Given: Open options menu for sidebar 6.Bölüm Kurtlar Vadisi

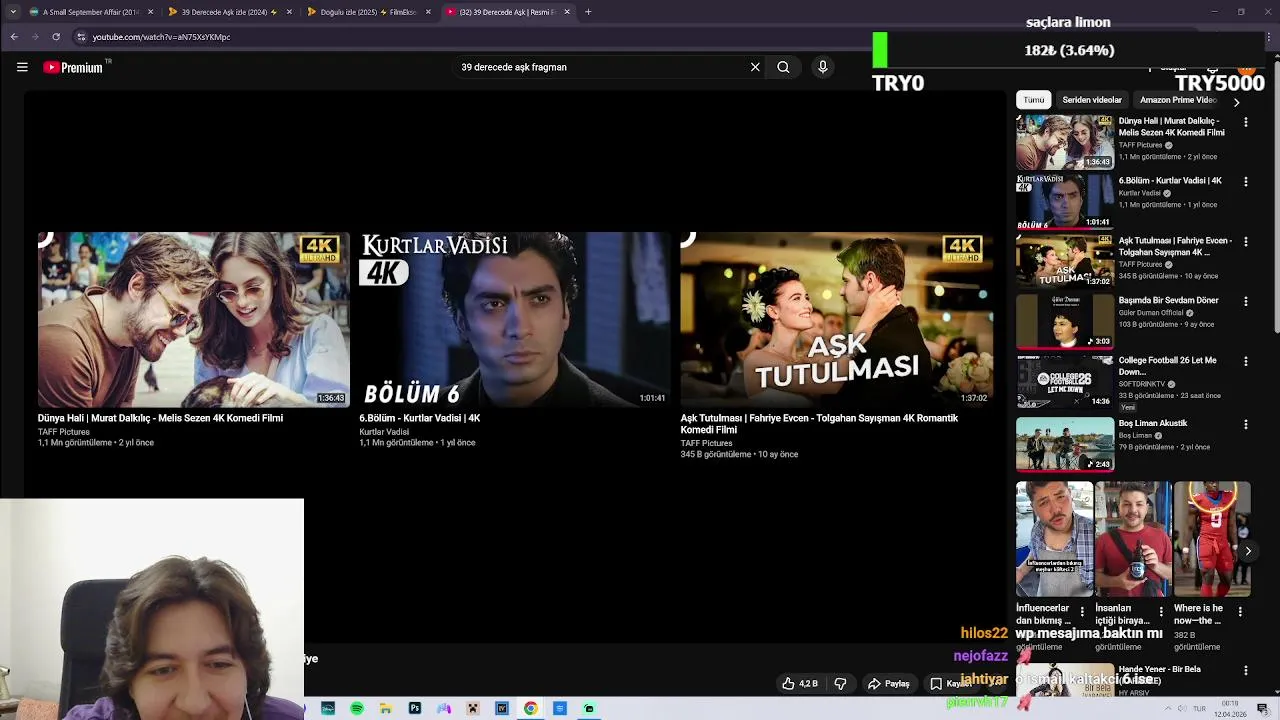Looking at the screenshot, I should pyautogui.click(x=1246, y=182).
